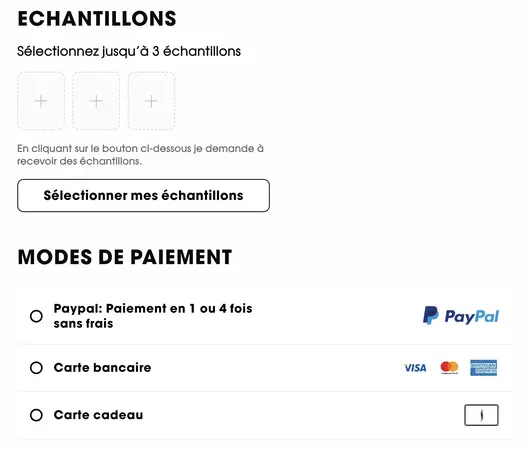Screen dimensions: 530x451
Task: Select the Paypal payment radio button
Action: (x=36, y=316)
